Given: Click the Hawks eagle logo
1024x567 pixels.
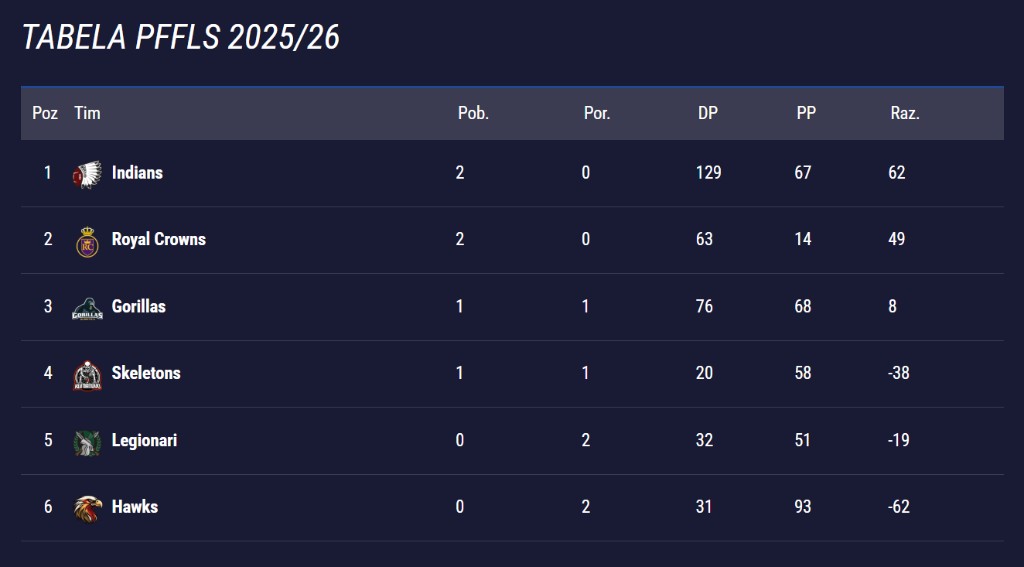Looking at the screenshot, I should point(88,508).
